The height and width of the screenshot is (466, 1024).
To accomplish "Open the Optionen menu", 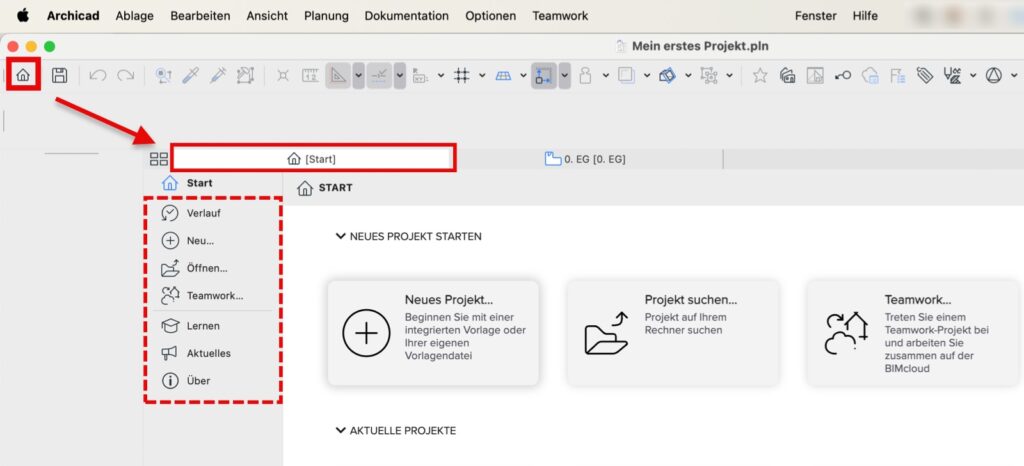I will pos(490,16).
